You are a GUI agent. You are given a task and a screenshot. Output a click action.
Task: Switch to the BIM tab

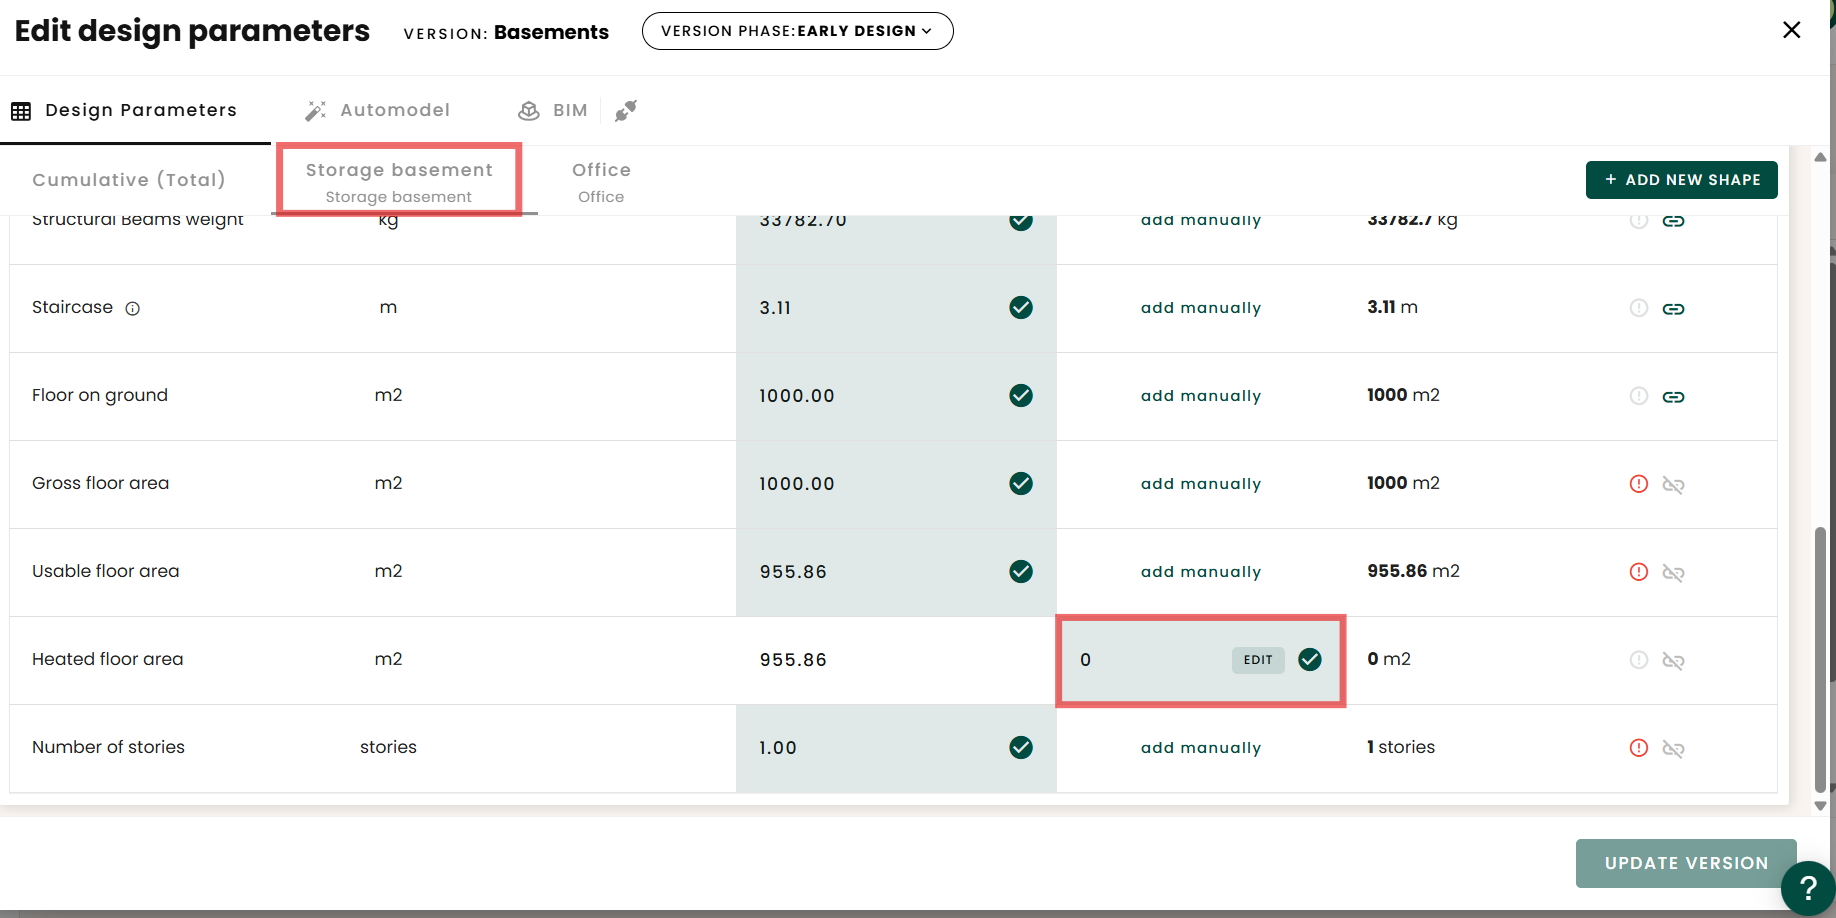pos(552,110)
